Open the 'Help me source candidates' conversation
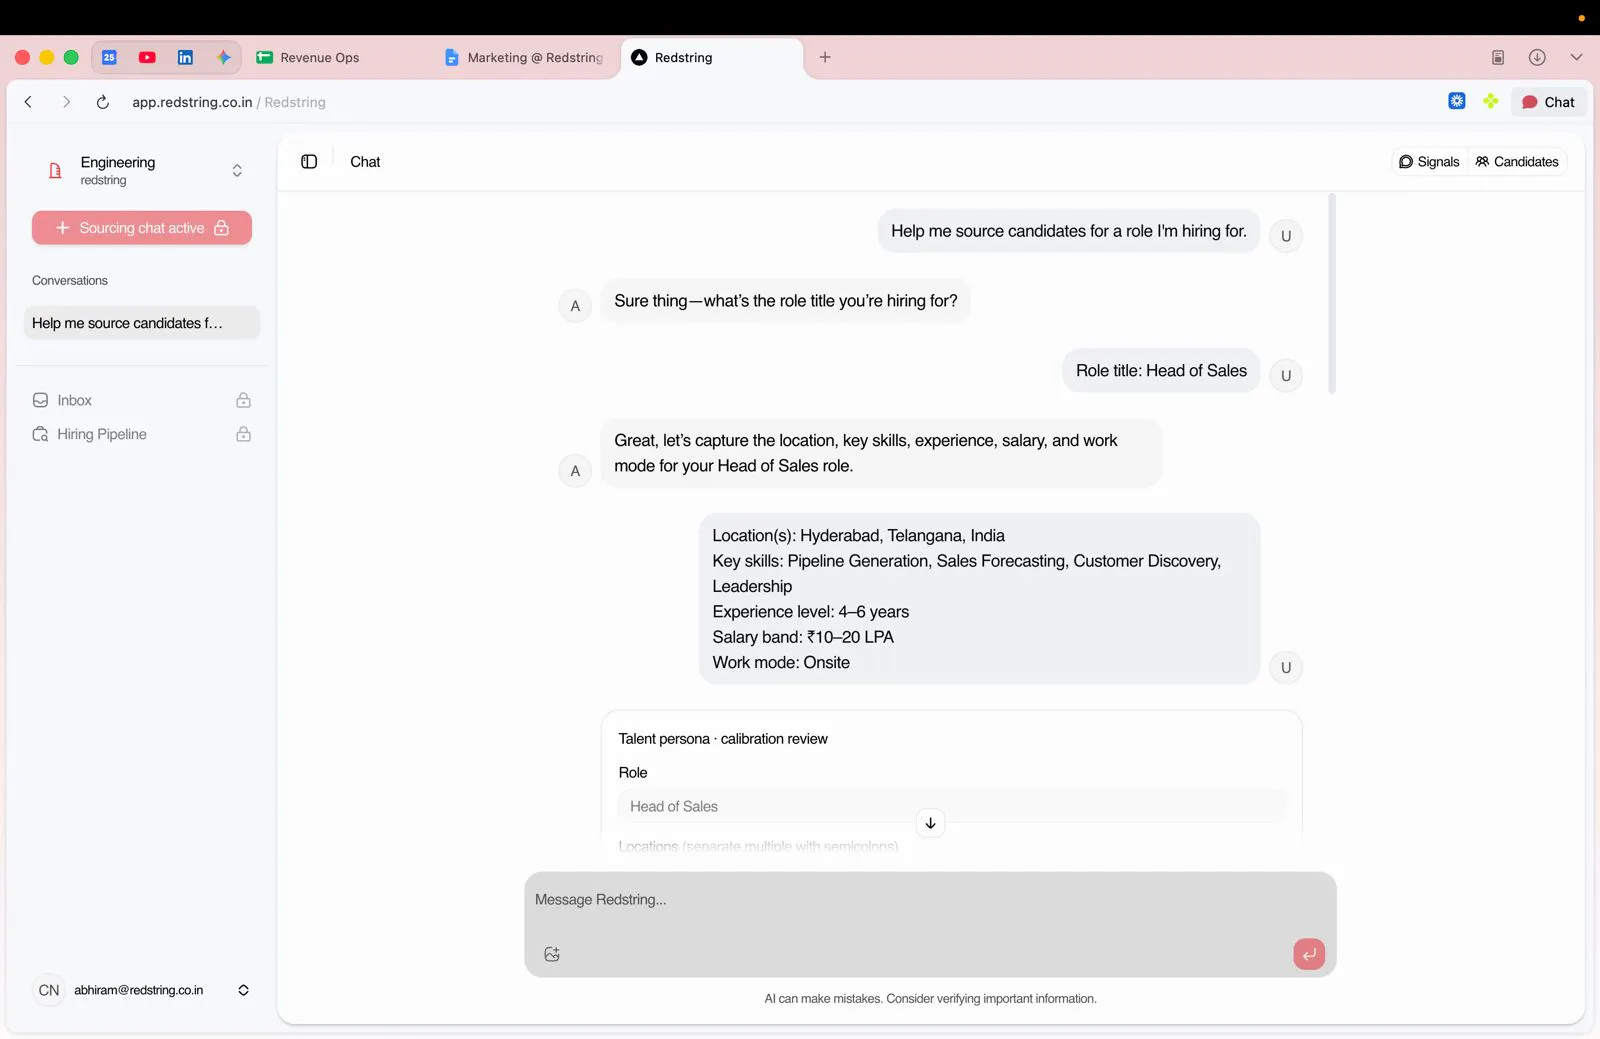Screen dimensions: 1600x1039 click(142, 323)
